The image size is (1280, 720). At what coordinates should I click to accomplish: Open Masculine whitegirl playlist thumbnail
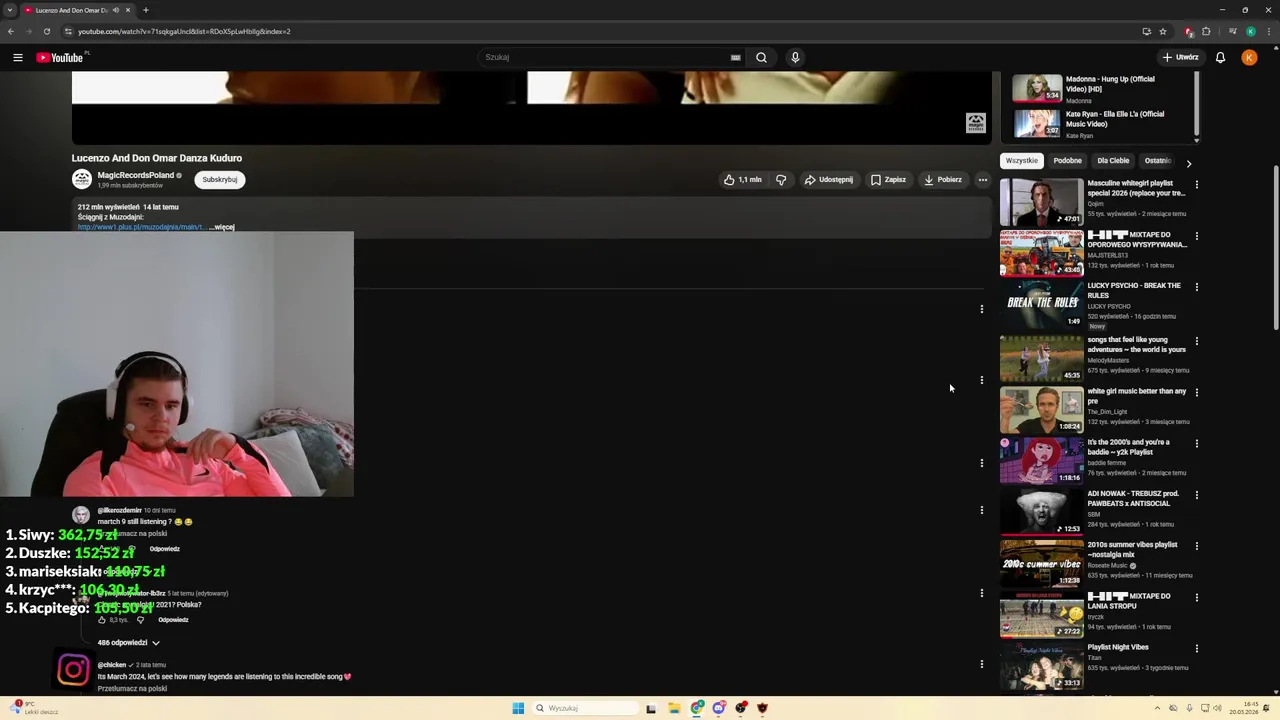[1041, 202]
